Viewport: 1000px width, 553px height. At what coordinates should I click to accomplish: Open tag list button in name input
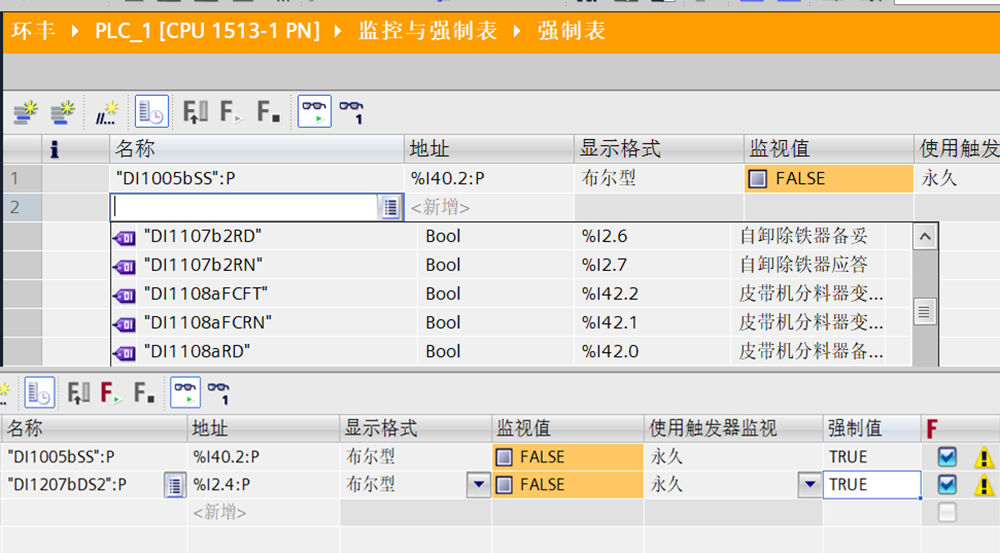[390, 207]
